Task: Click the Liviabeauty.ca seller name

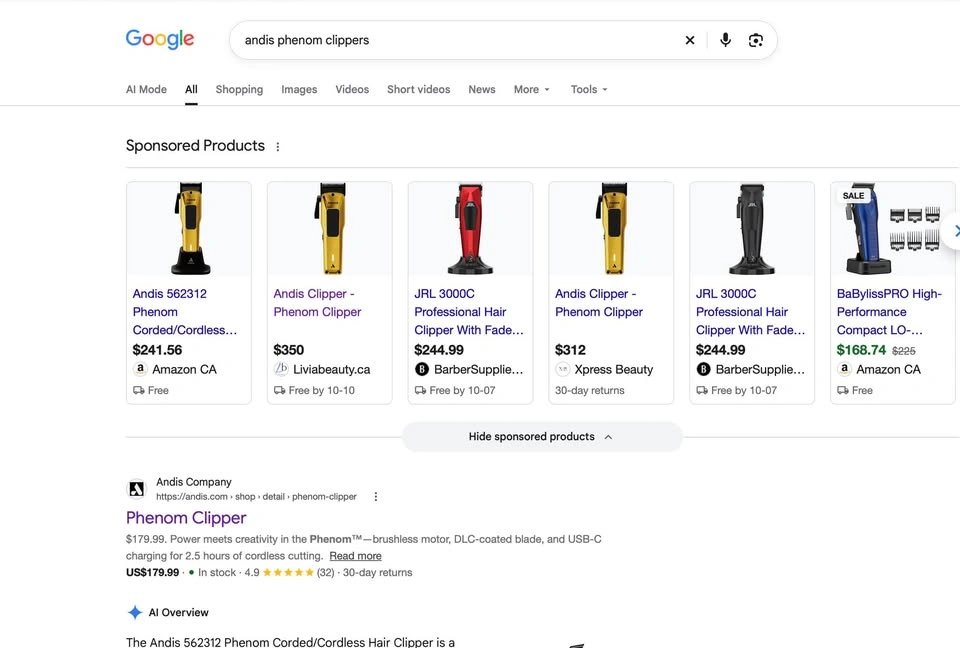Action: pos(332,370)
